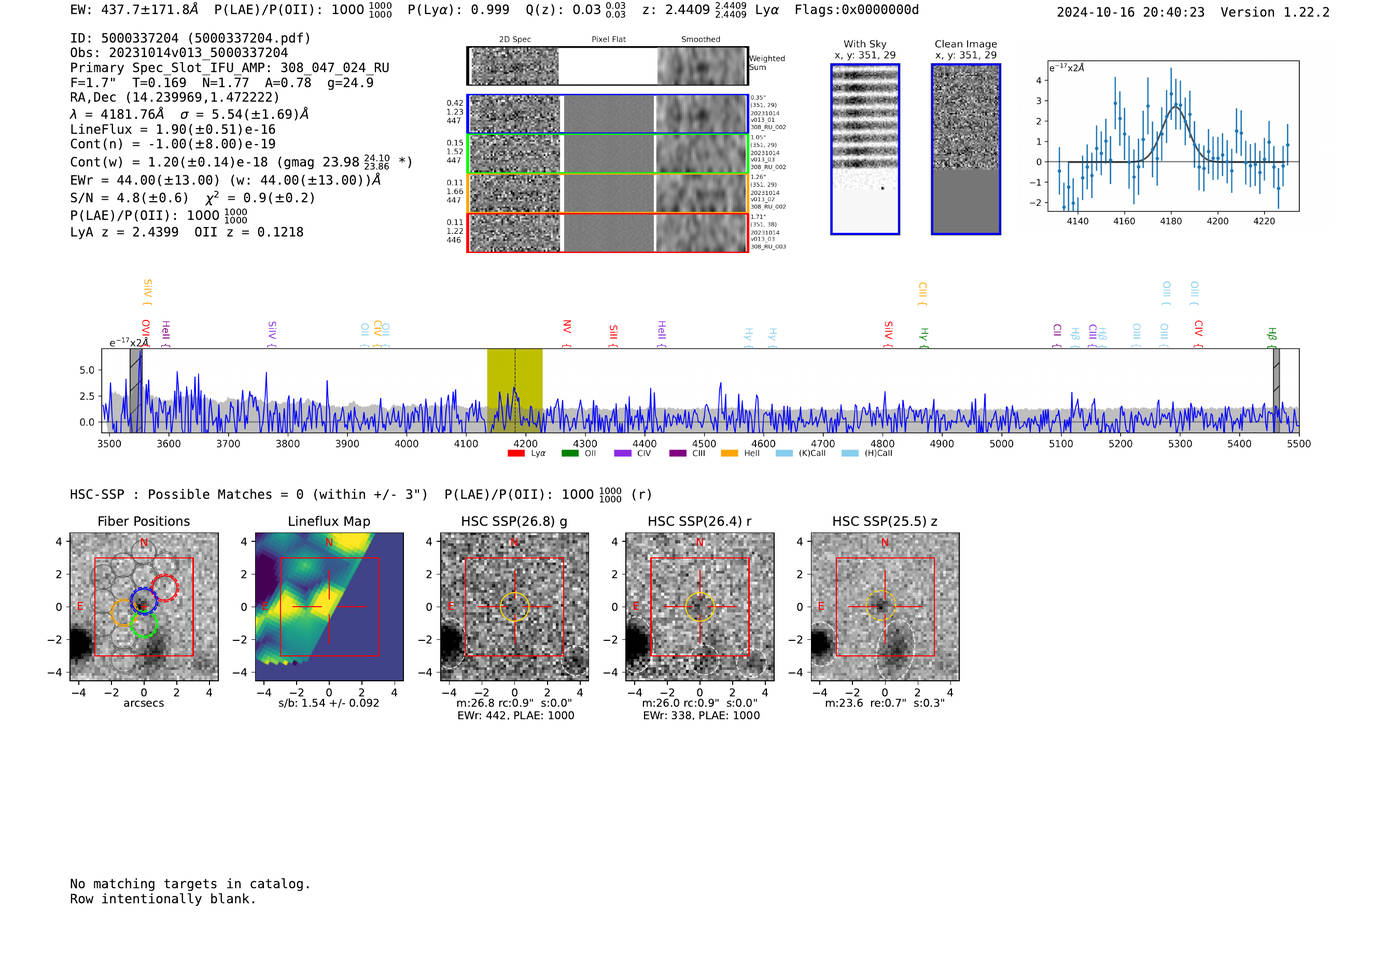1400x953 pixels.
Task: Select the Weighted Sum 2D spectrum strip
Action: [x=608, y=67]
